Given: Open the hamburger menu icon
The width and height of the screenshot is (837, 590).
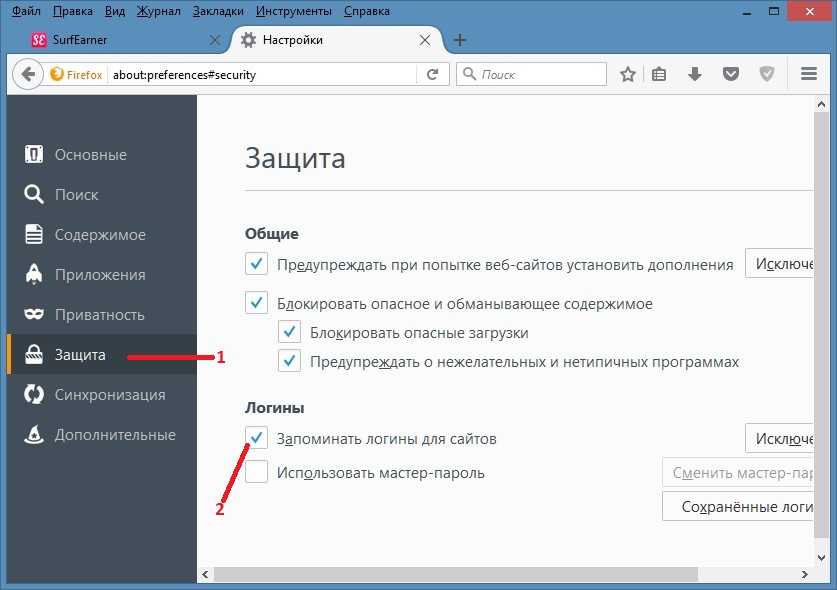Looking at the screenshot, I should tap(809, 74).
